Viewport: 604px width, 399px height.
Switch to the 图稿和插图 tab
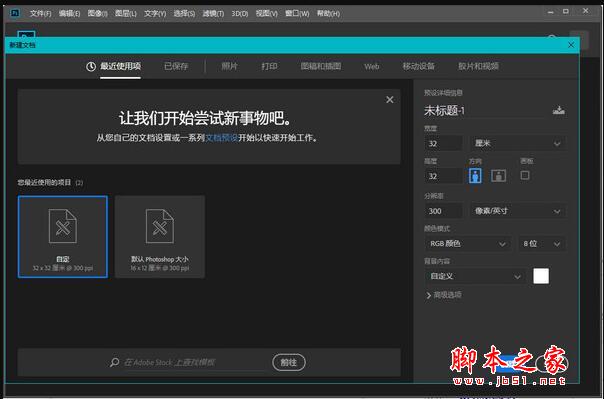[321, 66]
